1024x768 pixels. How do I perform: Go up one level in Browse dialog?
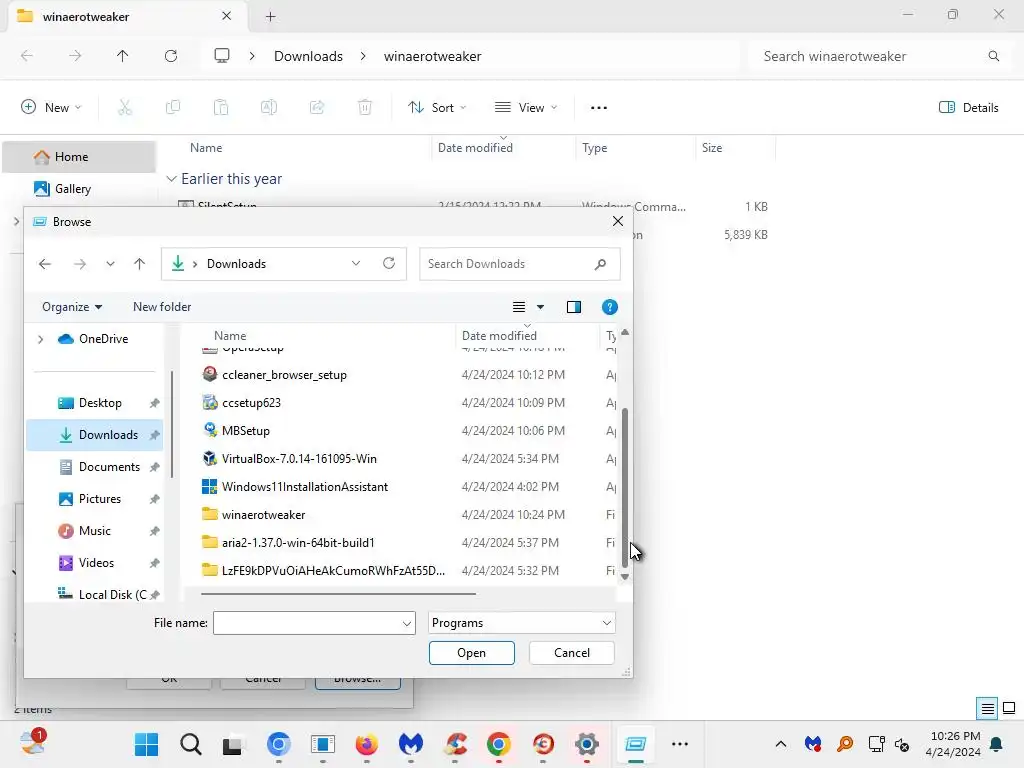point(139,264)
